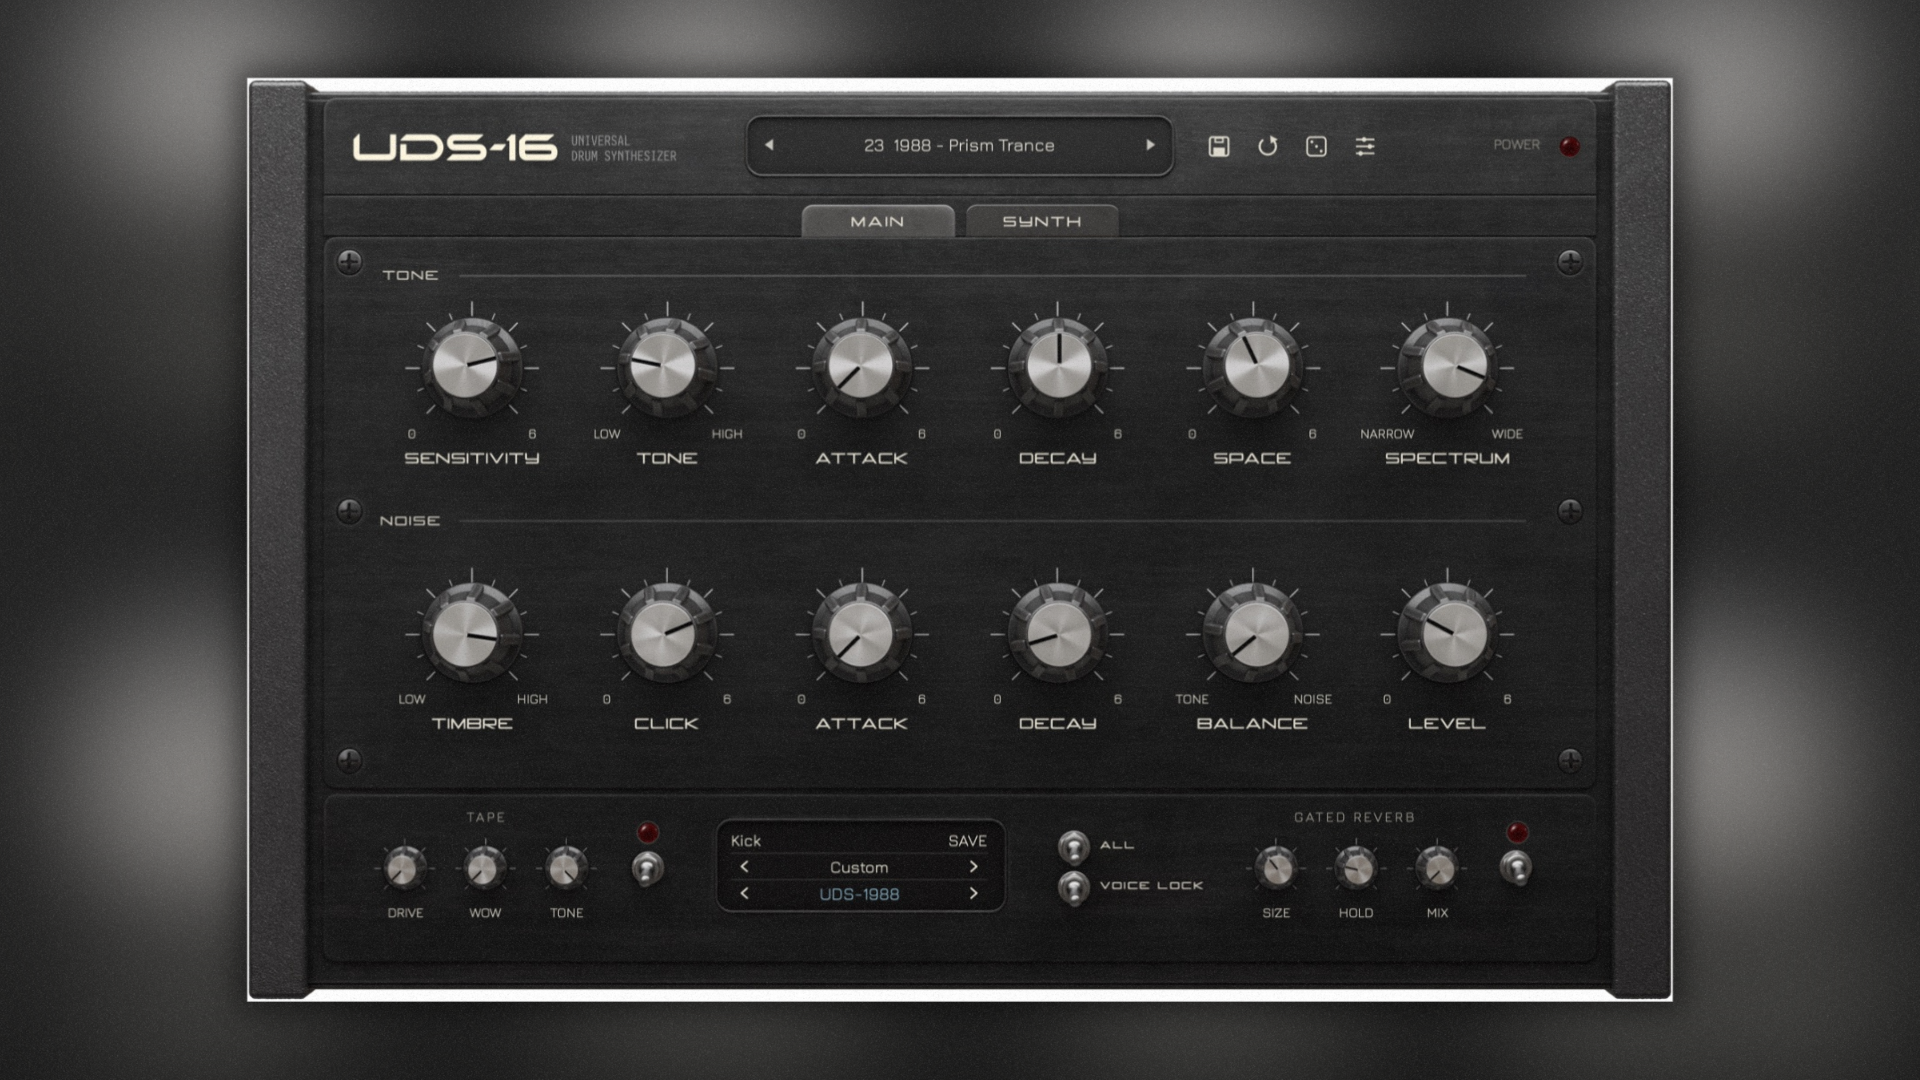This screenshot has width=1920, height=1080.
Task: Click the Noise TIMBRE knob
Action: click(x=471, y=633)
